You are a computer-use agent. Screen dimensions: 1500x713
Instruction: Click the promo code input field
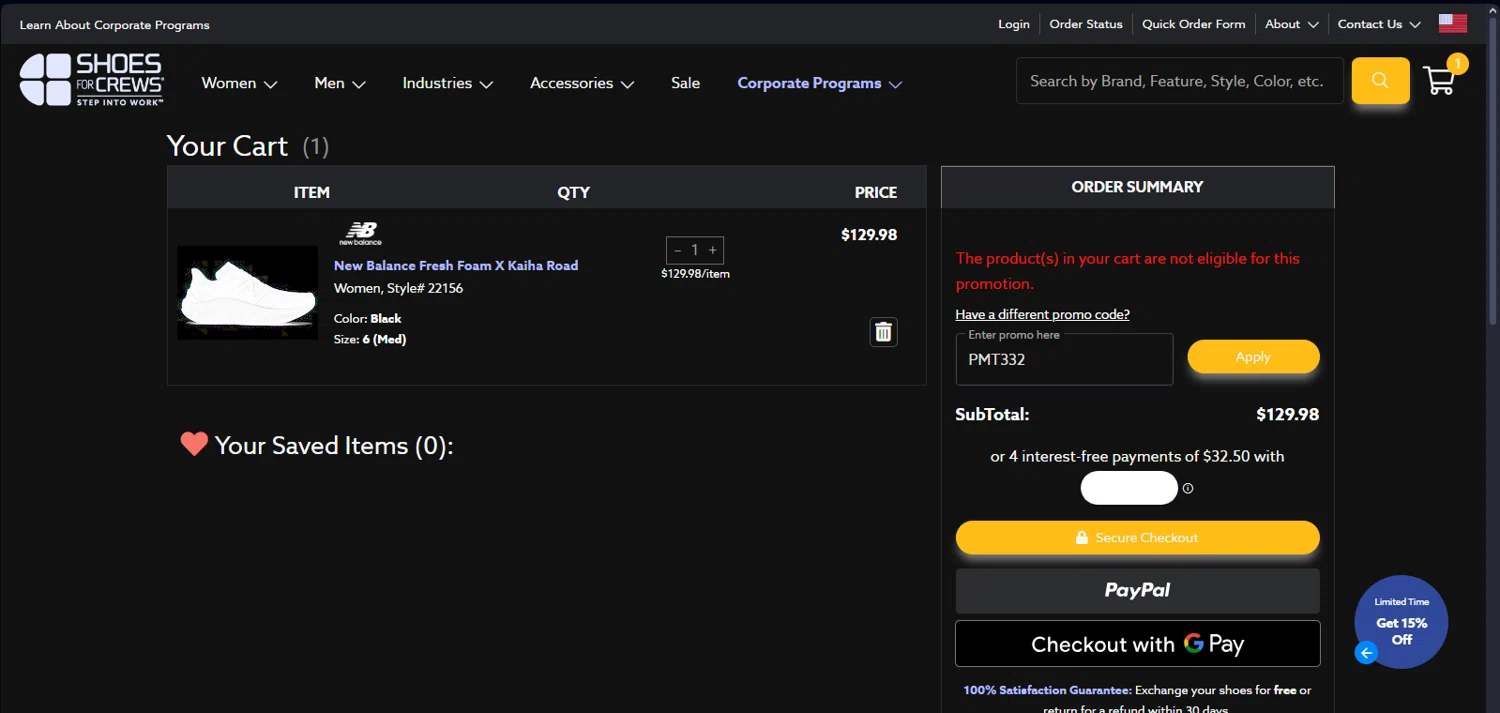point(1064,359)
